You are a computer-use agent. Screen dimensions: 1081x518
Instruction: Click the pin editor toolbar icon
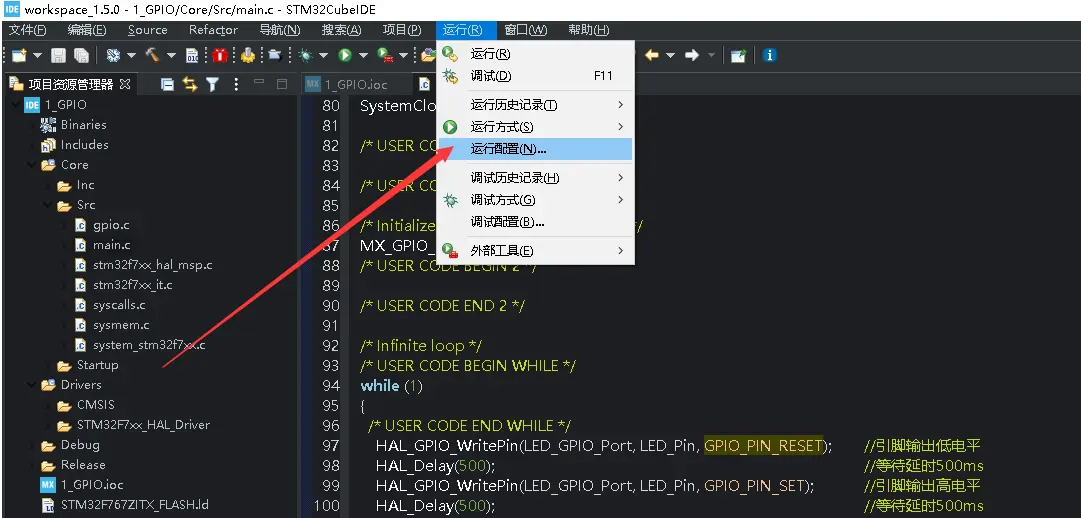[x=738, y=55]
